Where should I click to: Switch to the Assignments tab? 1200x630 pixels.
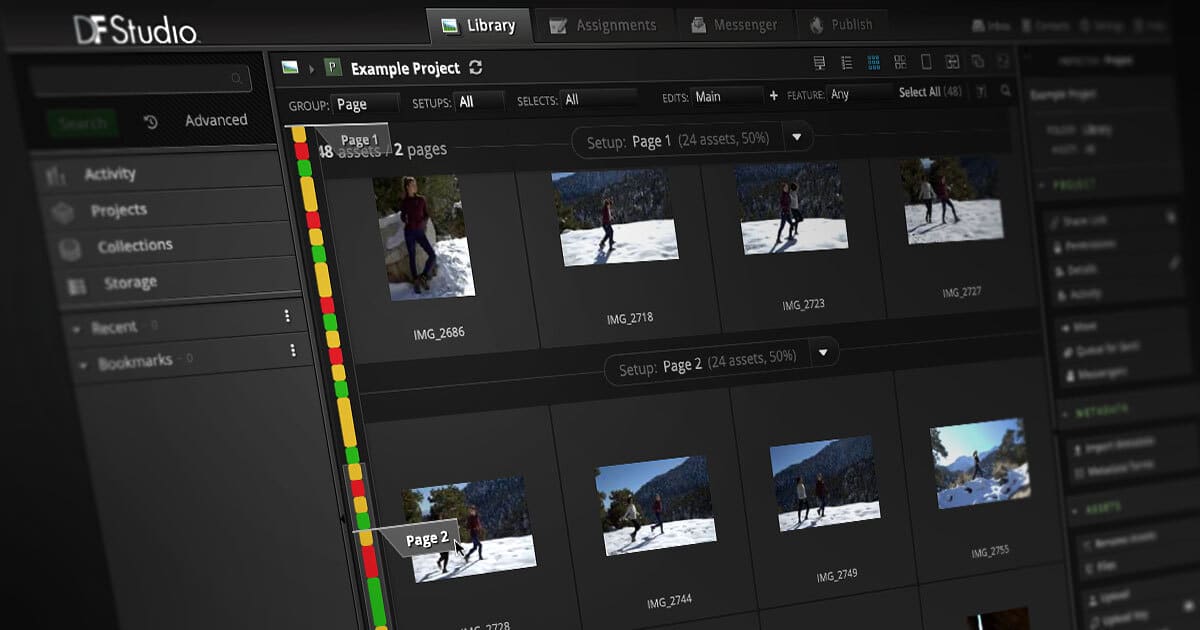pos(603,25)
